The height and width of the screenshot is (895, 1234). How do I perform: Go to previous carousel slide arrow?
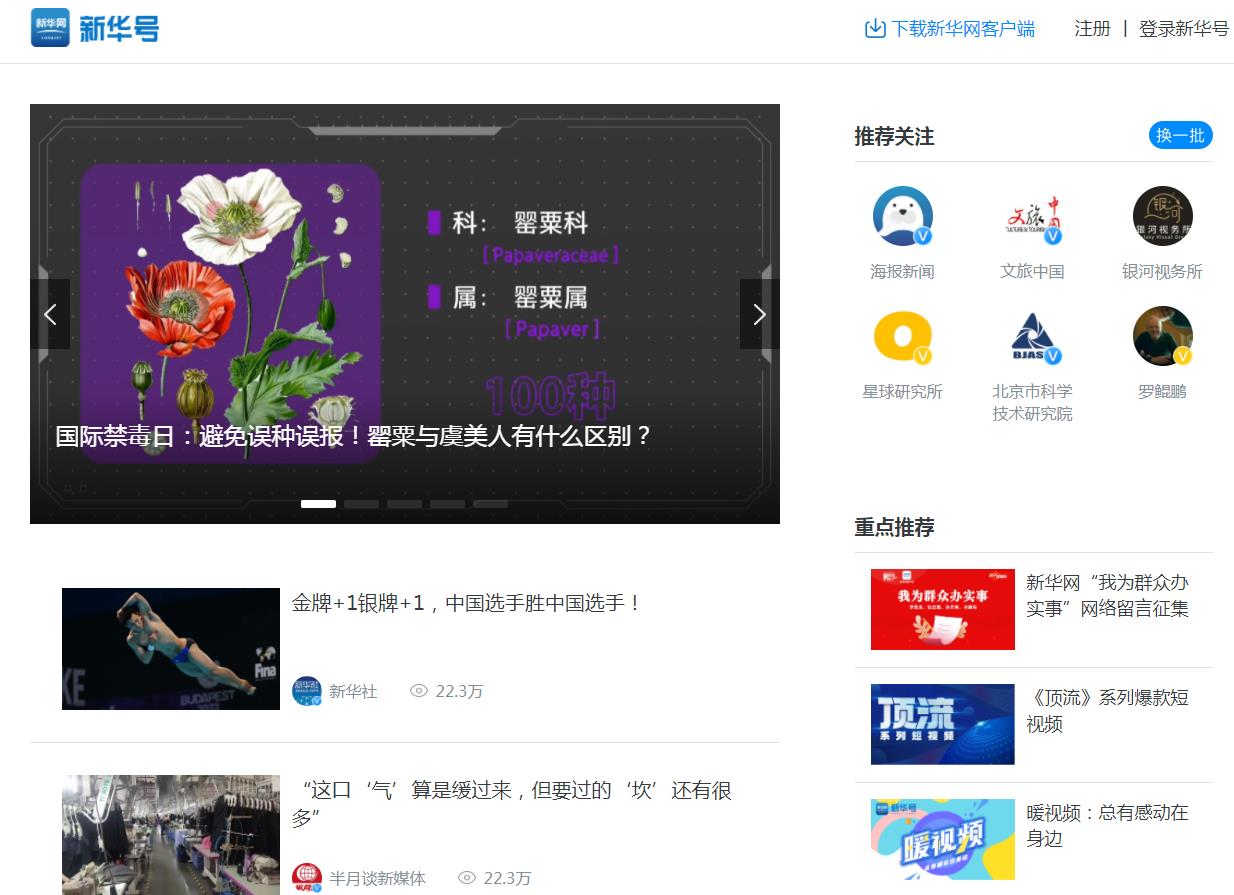[x=50, y=314]
